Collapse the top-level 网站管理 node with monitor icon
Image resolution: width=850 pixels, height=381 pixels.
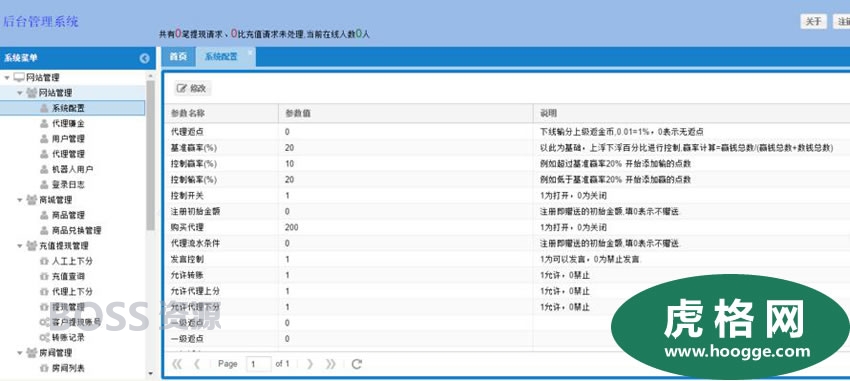coord(7,78)
